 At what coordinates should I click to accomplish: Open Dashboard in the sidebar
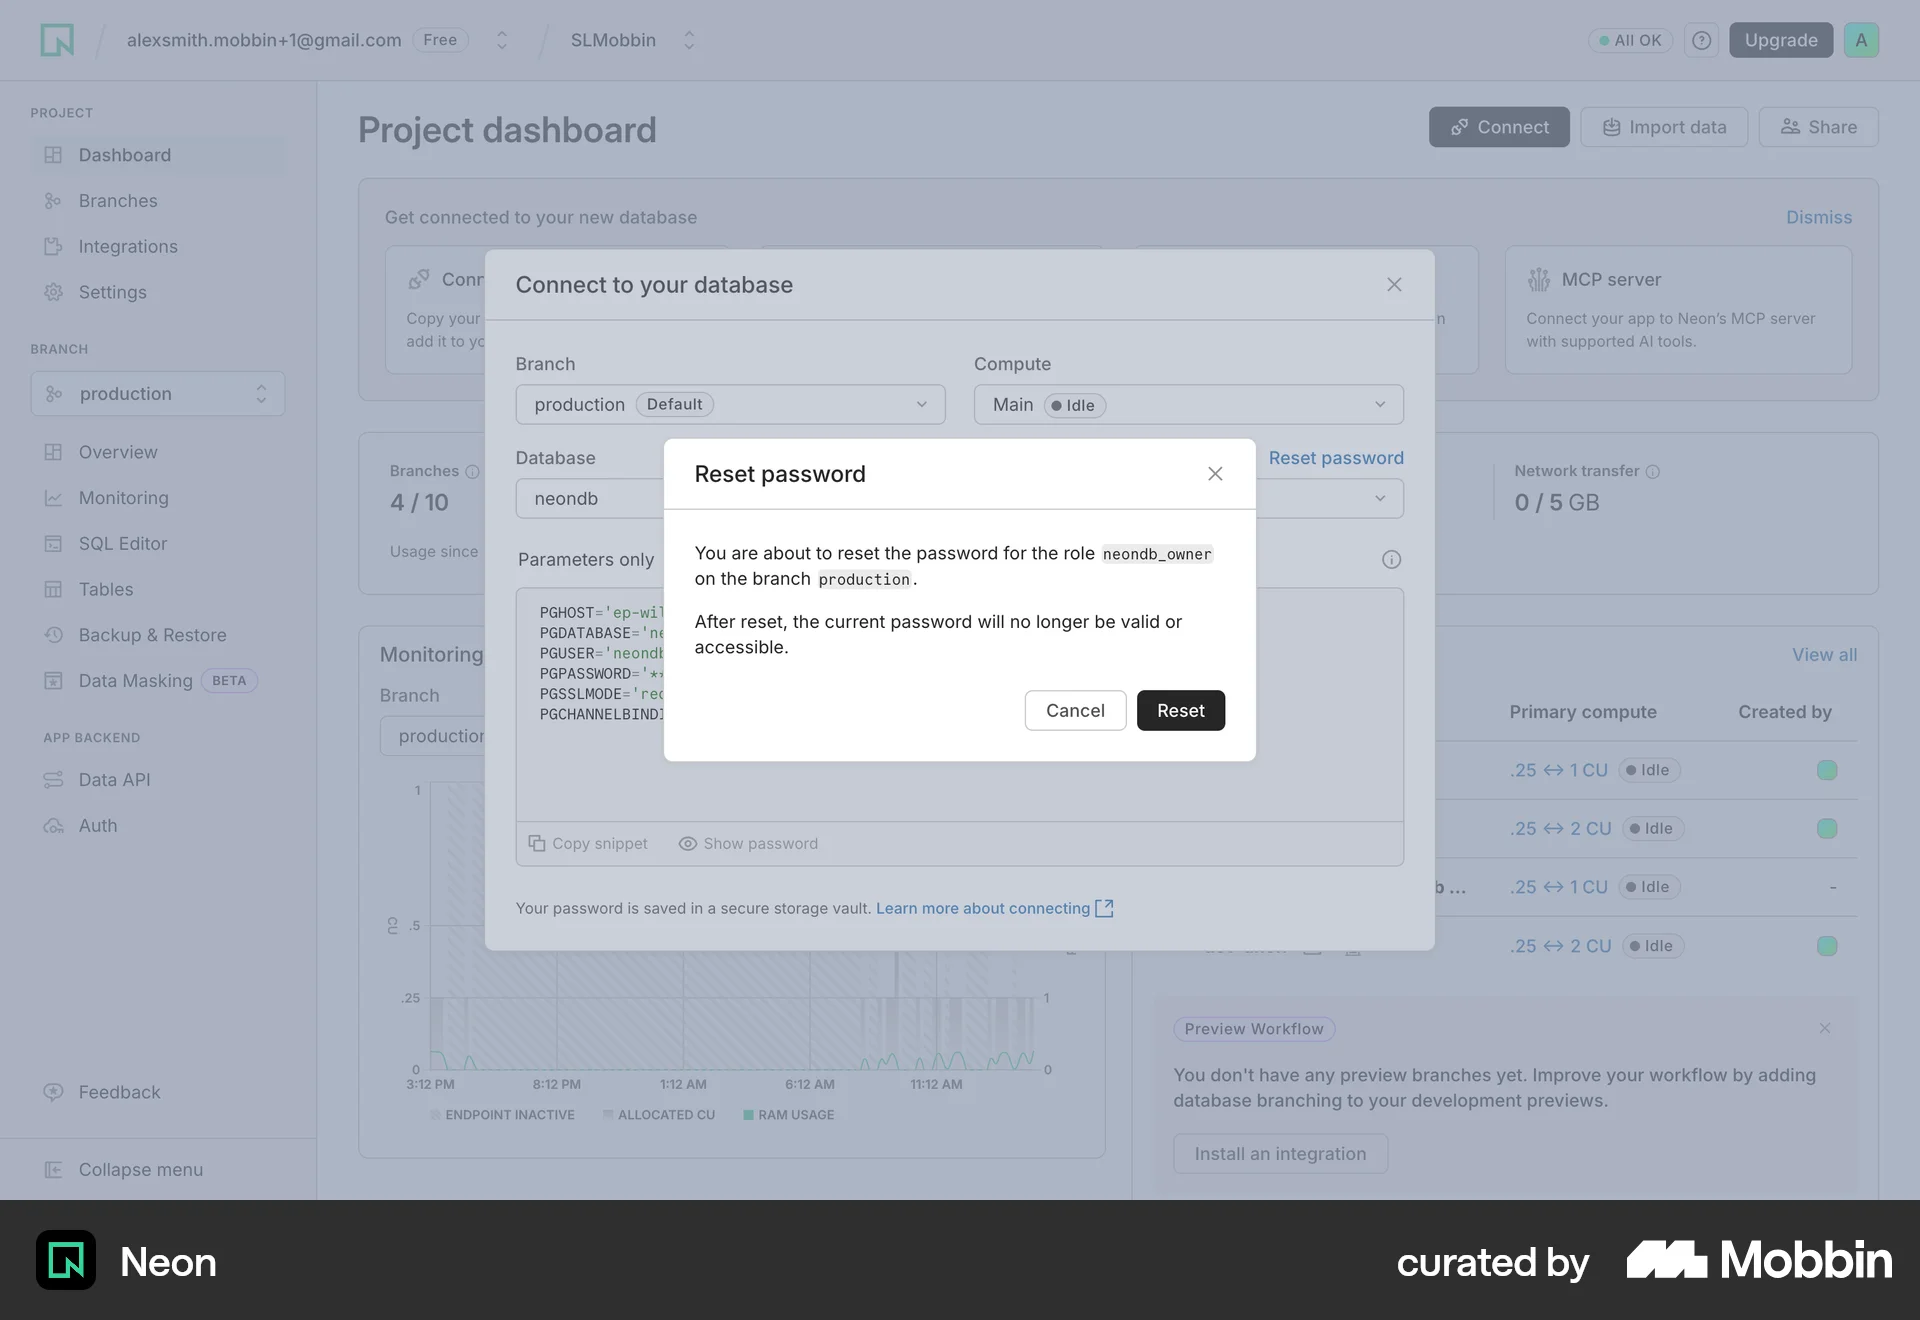(158, 155)
